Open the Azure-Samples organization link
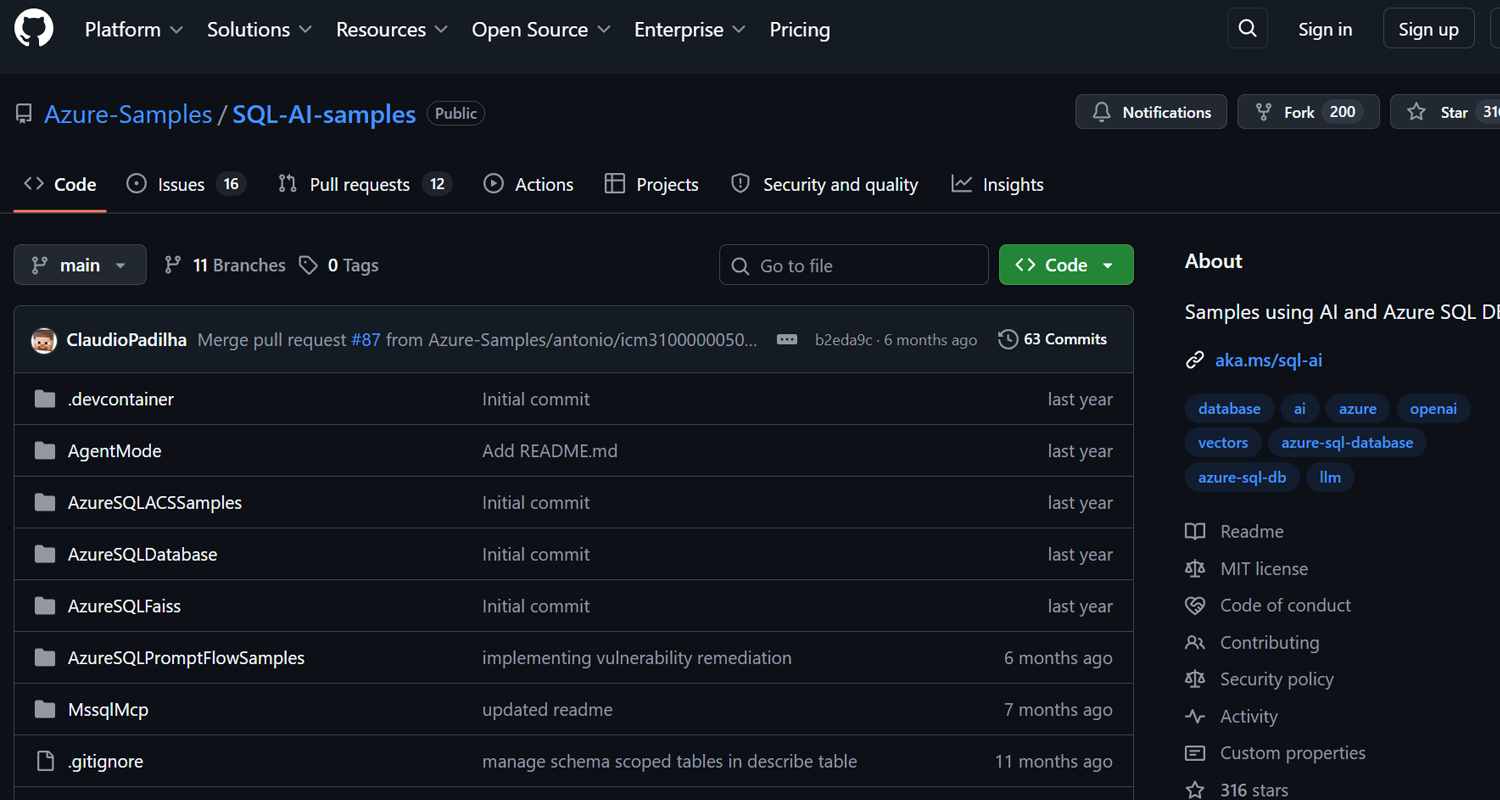The image size is (1500, 800). coord(128,114)
